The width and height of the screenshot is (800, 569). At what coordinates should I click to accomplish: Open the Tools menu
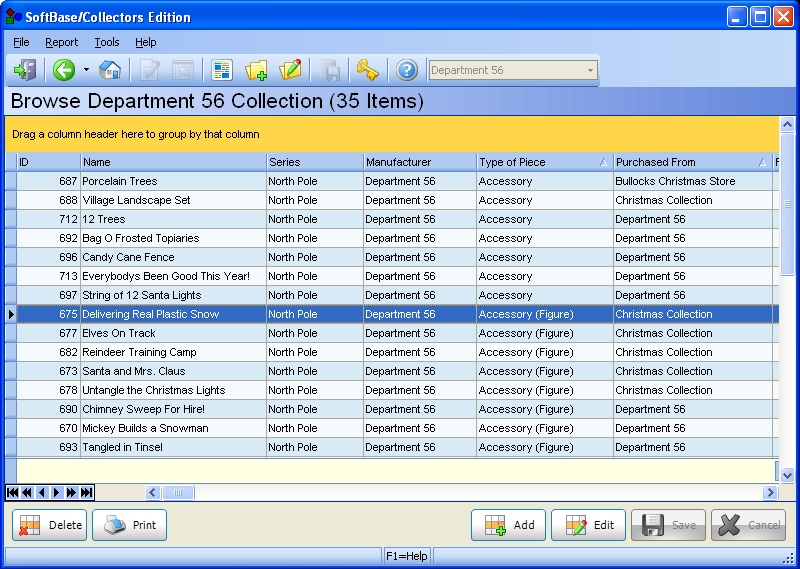point(107,42)
